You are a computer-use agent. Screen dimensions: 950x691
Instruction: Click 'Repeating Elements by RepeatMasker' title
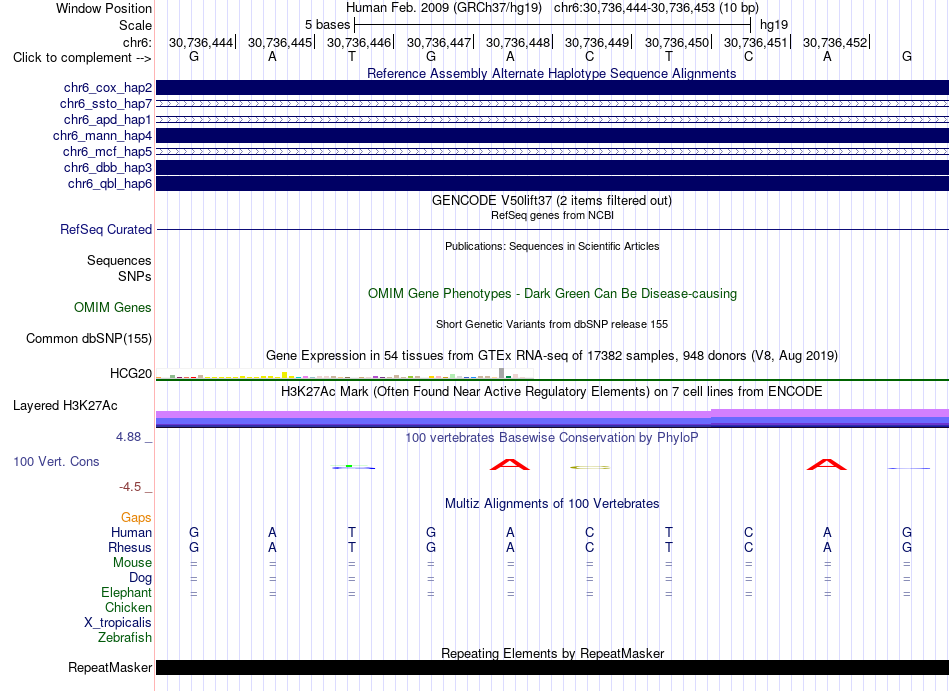click(x=552, y=653)
